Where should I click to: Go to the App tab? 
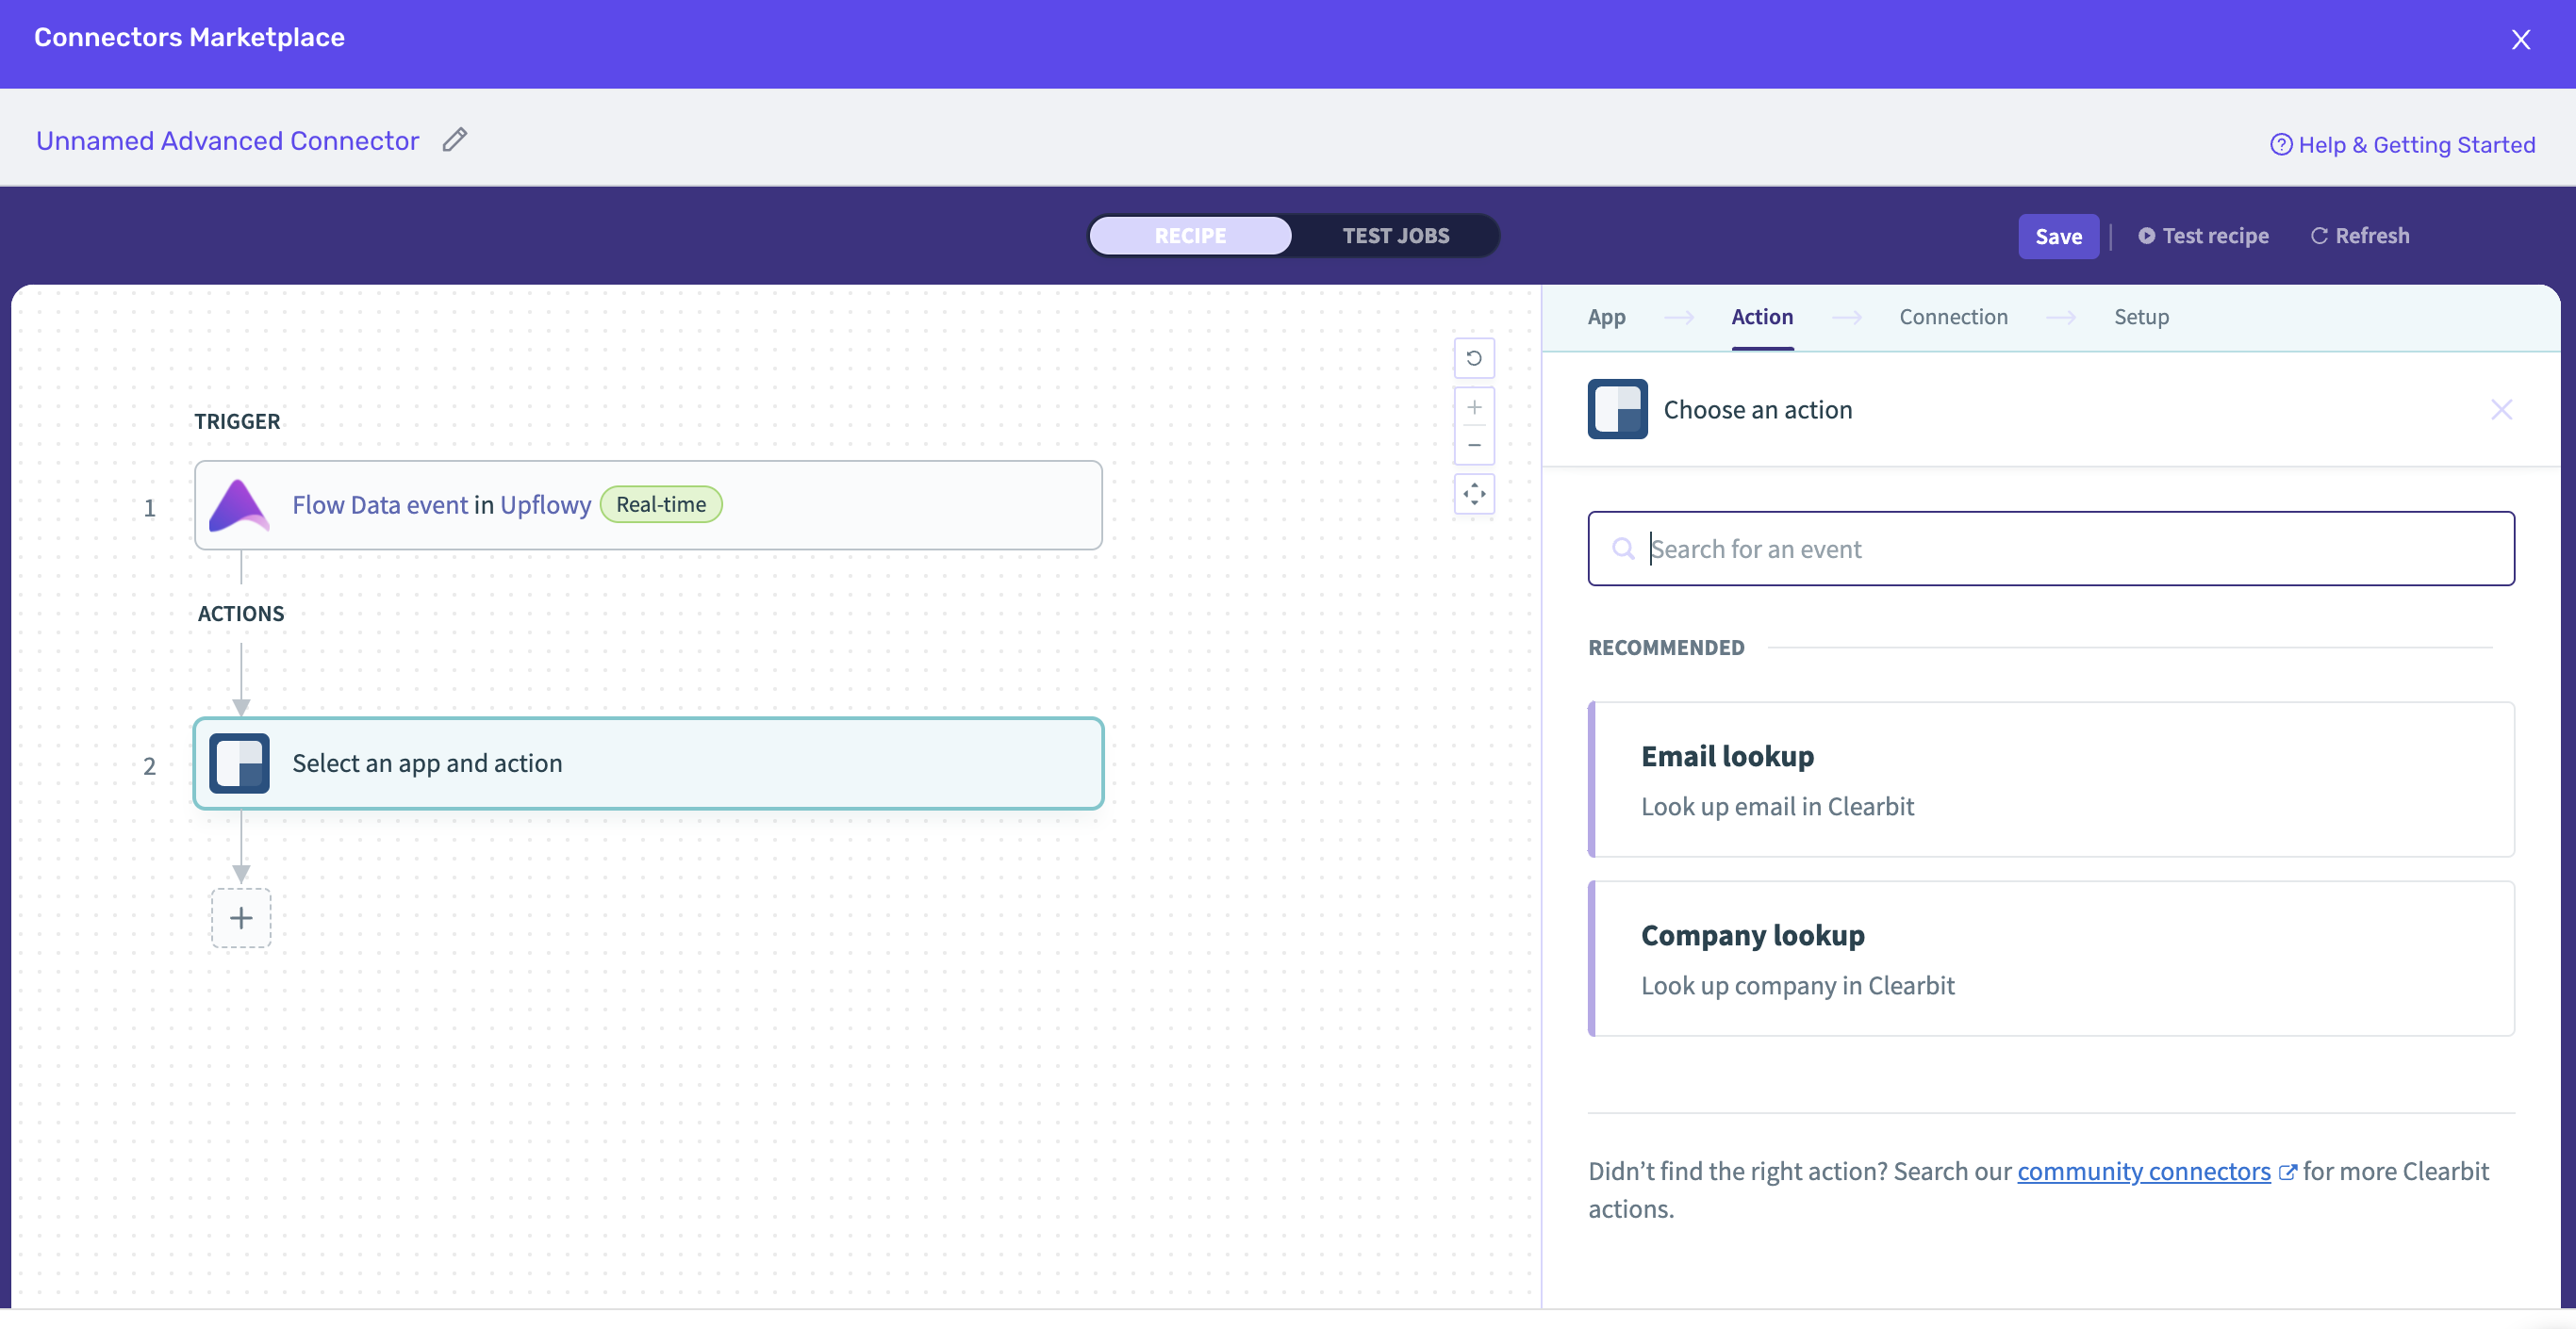(x=1606, y=317)
